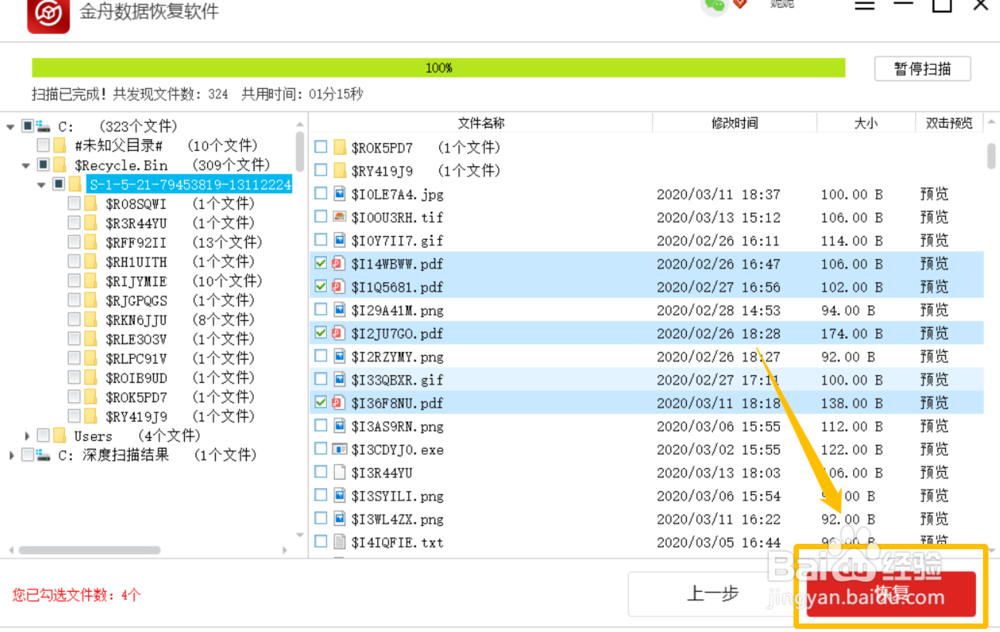Viewport: 1000px width, 632px height.
Task: Click the file name $I3R44YU
Action: pos(381,473)
